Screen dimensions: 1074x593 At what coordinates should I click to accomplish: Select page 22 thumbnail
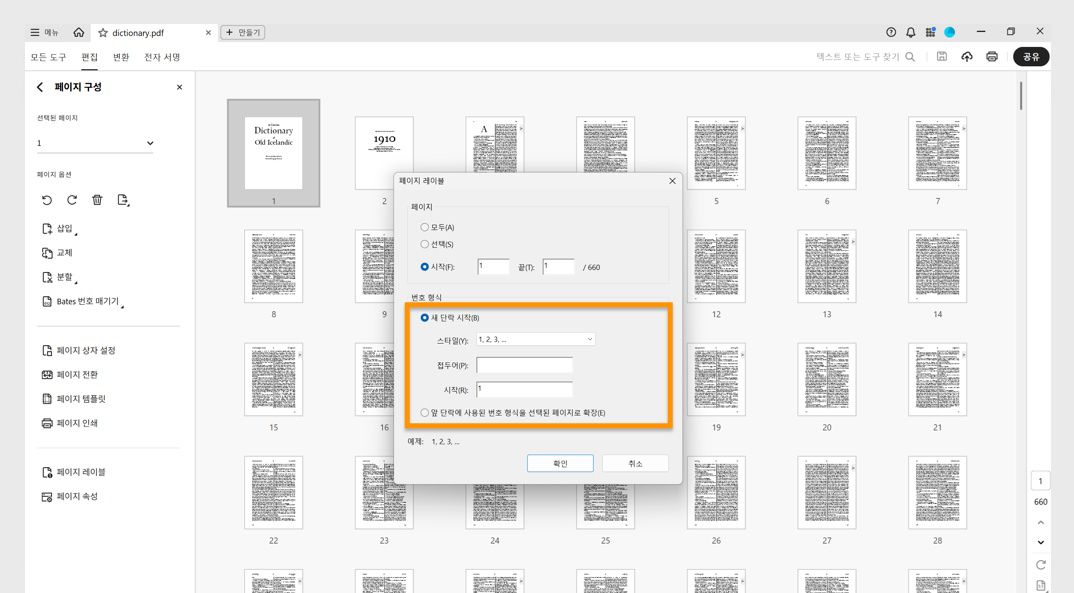(273, 492)
